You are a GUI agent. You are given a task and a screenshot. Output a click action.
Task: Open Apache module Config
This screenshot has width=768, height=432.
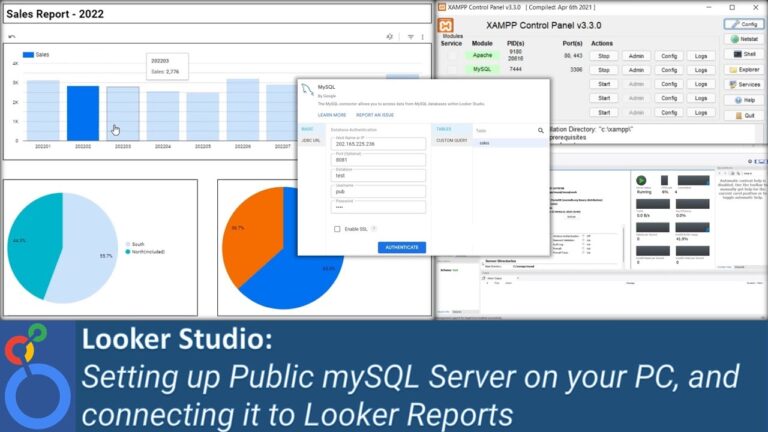click(669, 56)
